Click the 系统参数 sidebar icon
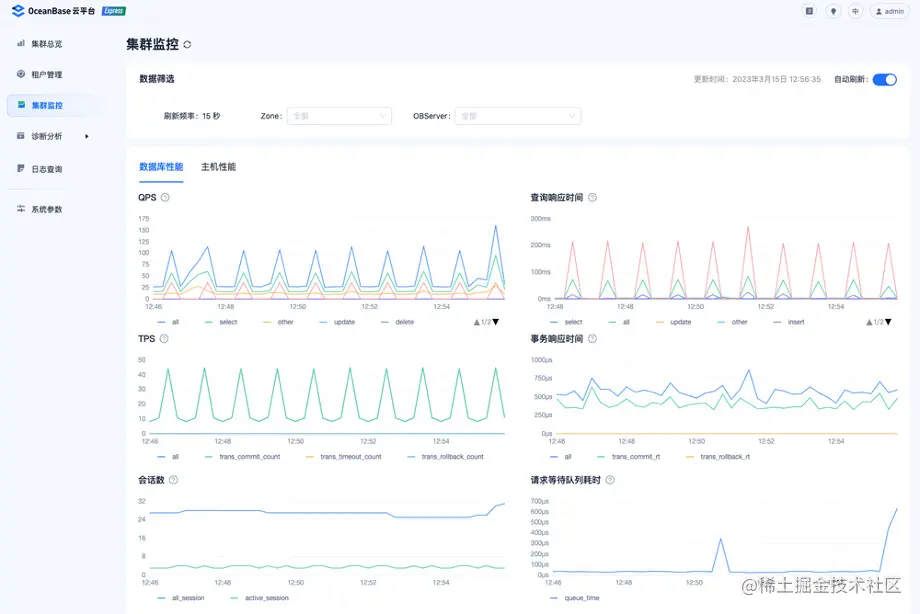920x614 pixels. 21,208
